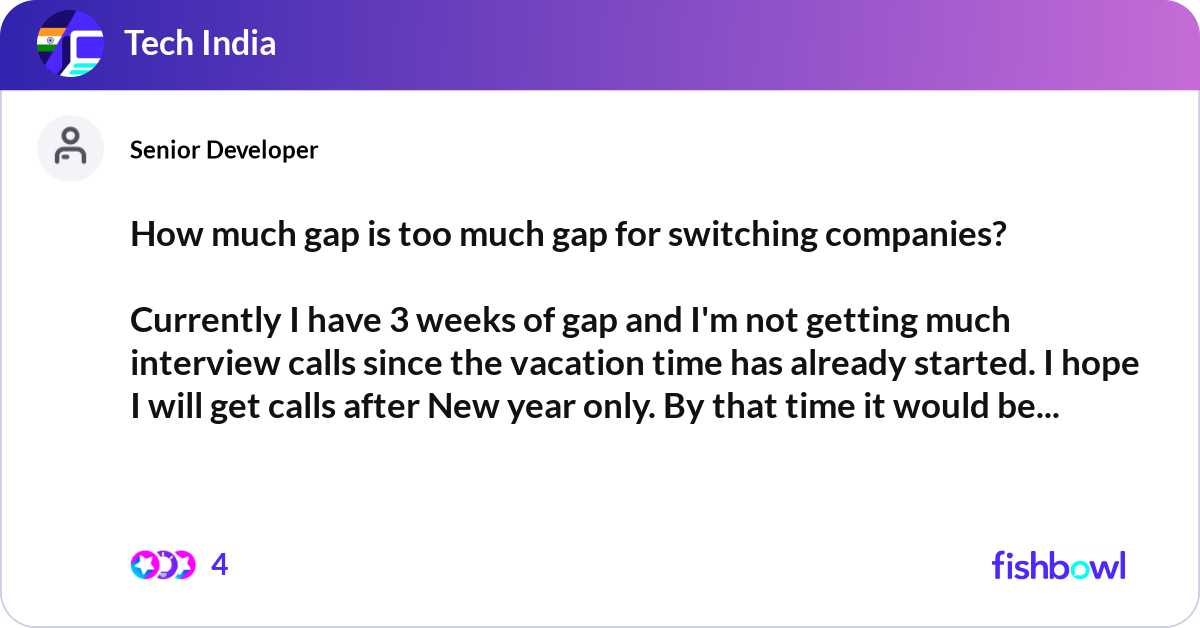The width and height of the screenshot is (1200, 628).
Task: Click the Tech India bowl logo icon
Action: (x=70, y=45)
